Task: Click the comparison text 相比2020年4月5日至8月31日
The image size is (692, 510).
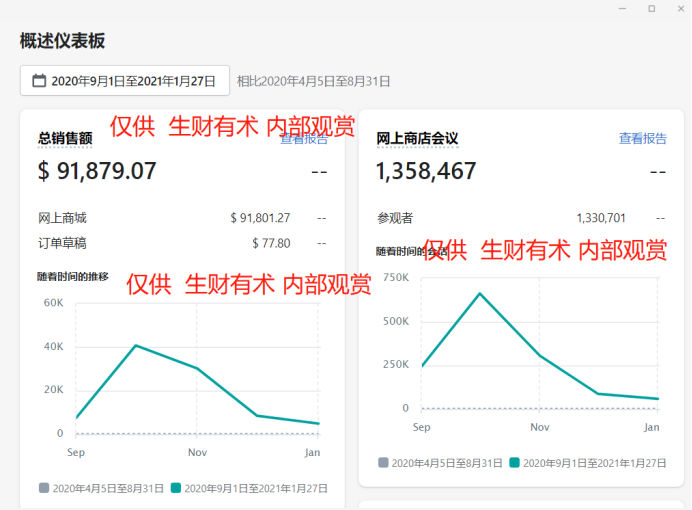Action: (x=313, y=81)
